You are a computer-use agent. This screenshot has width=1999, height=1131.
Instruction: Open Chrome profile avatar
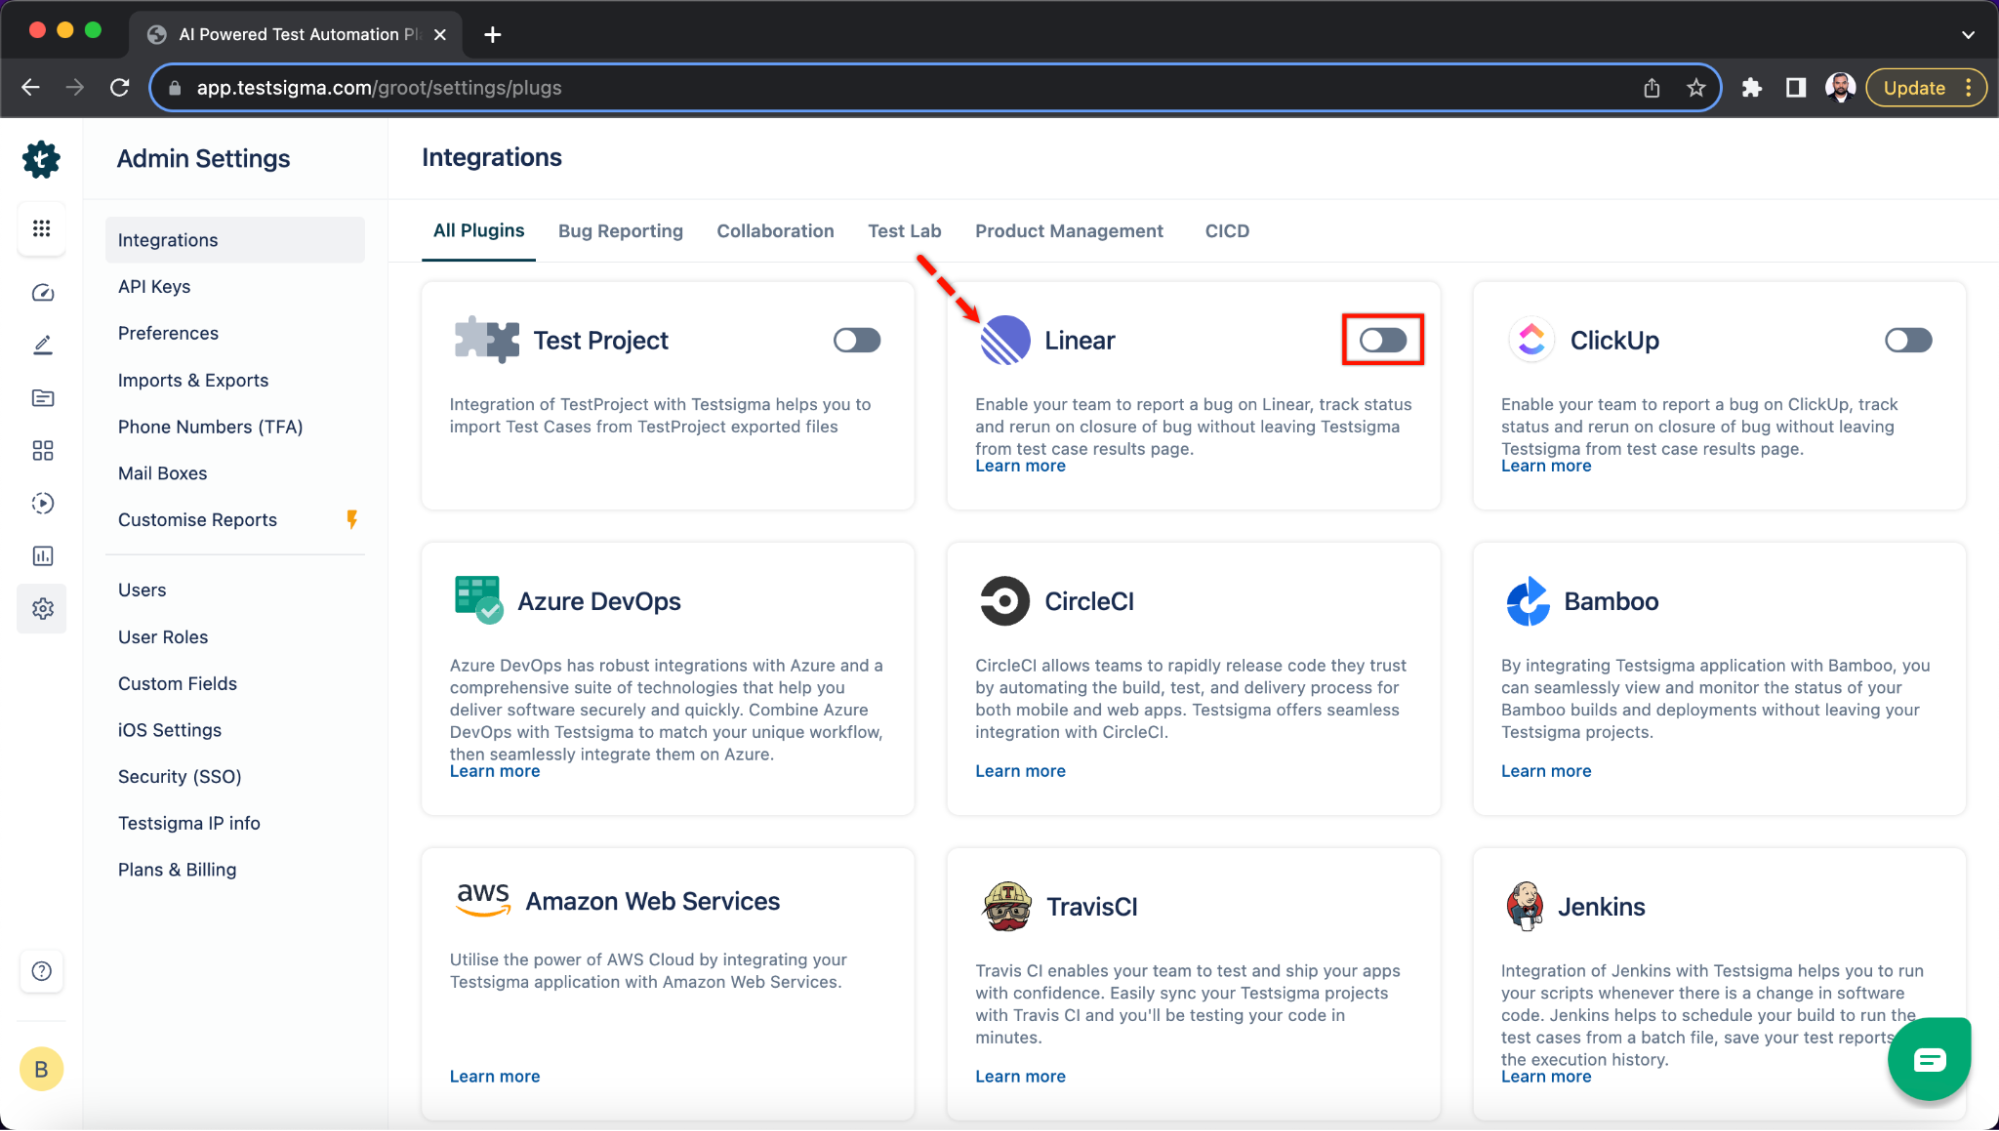tap(1840, 88)
